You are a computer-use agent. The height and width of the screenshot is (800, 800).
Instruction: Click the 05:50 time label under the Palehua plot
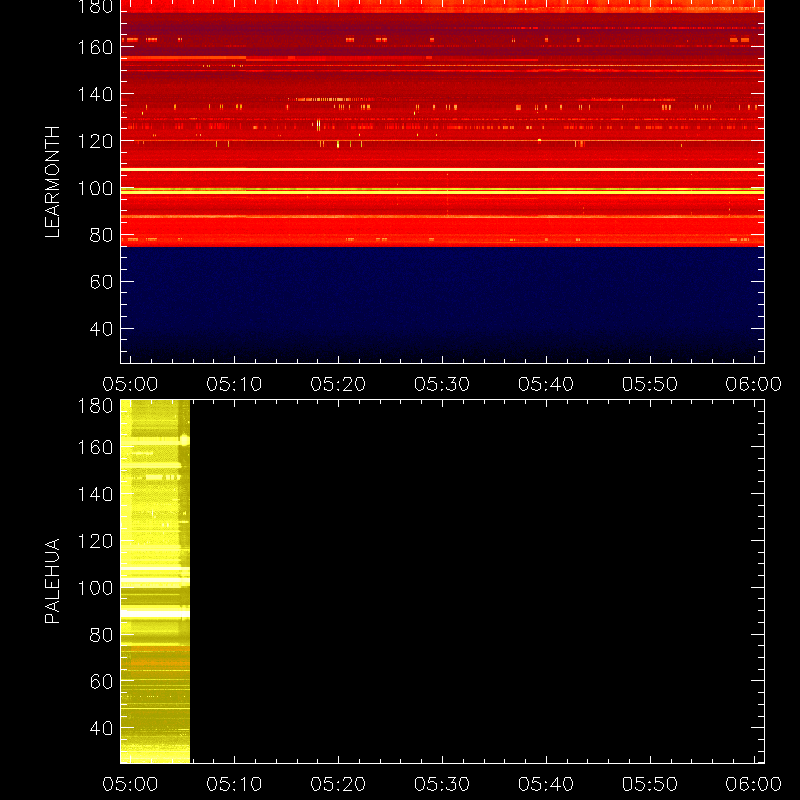pyautogui.click(x=650, y=784)
